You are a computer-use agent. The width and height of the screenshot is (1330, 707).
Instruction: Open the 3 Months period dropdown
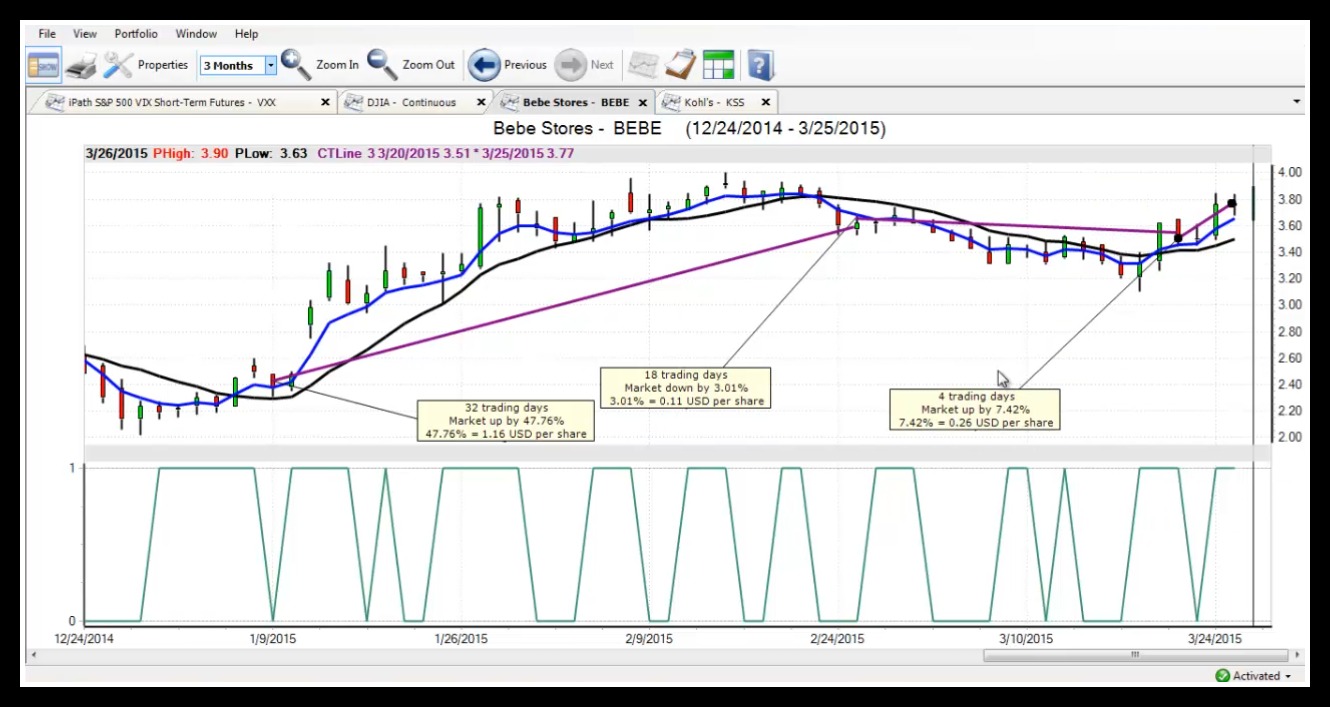[x=270, y=66]
